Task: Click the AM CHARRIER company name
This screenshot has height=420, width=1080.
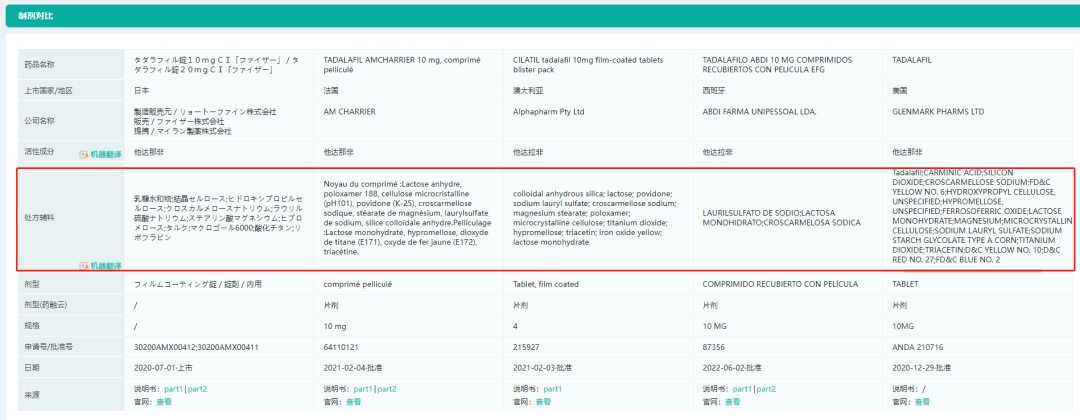Action: (349, 112)
